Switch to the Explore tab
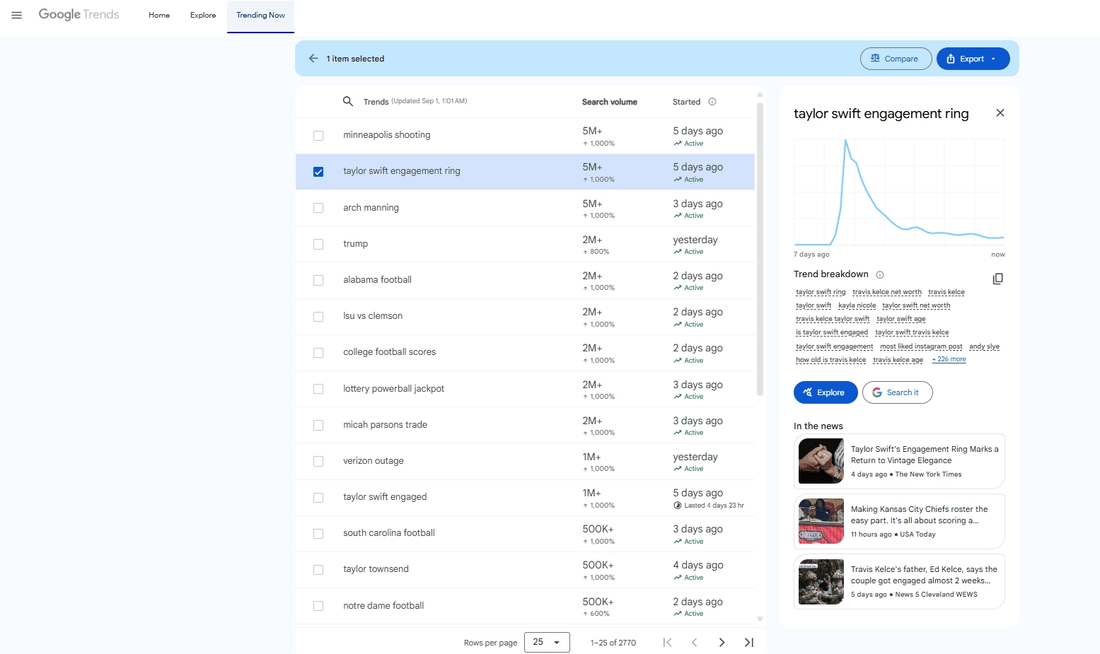 203,16
